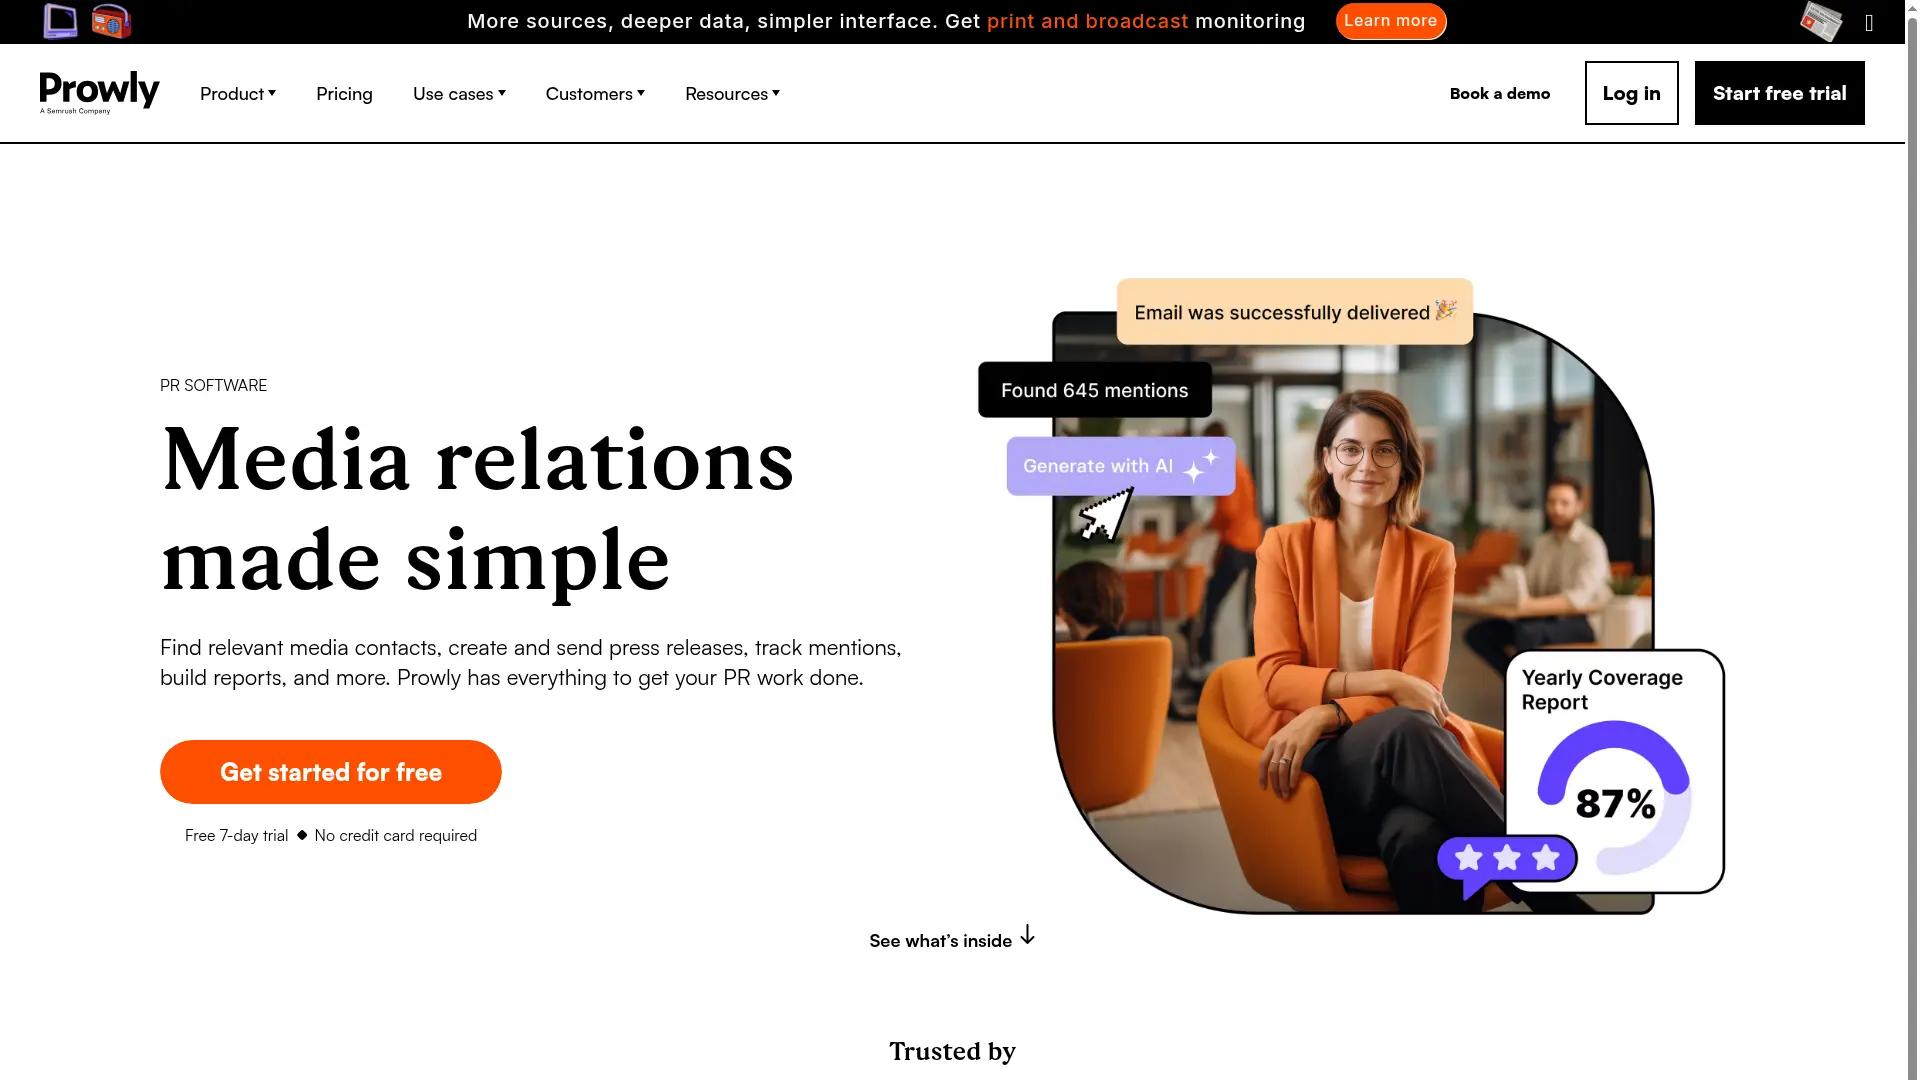Image resolution: width=1920 pixels, height=1080 pixels.
Task: Go to the Pricing page
Action: 344,94
